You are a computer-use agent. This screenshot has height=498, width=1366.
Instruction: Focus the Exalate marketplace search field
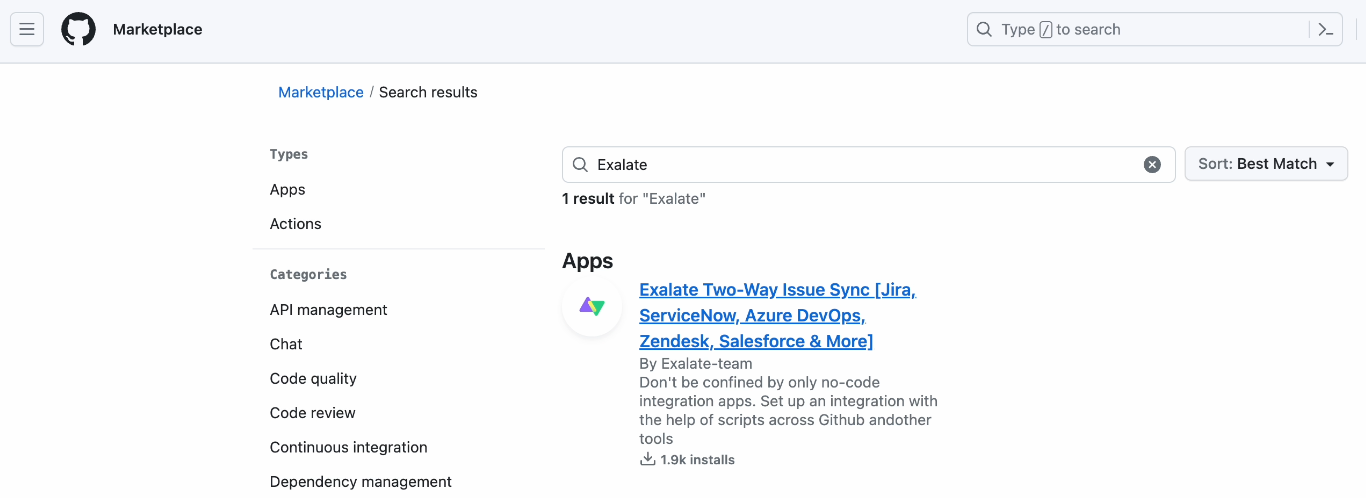point(860,165)
